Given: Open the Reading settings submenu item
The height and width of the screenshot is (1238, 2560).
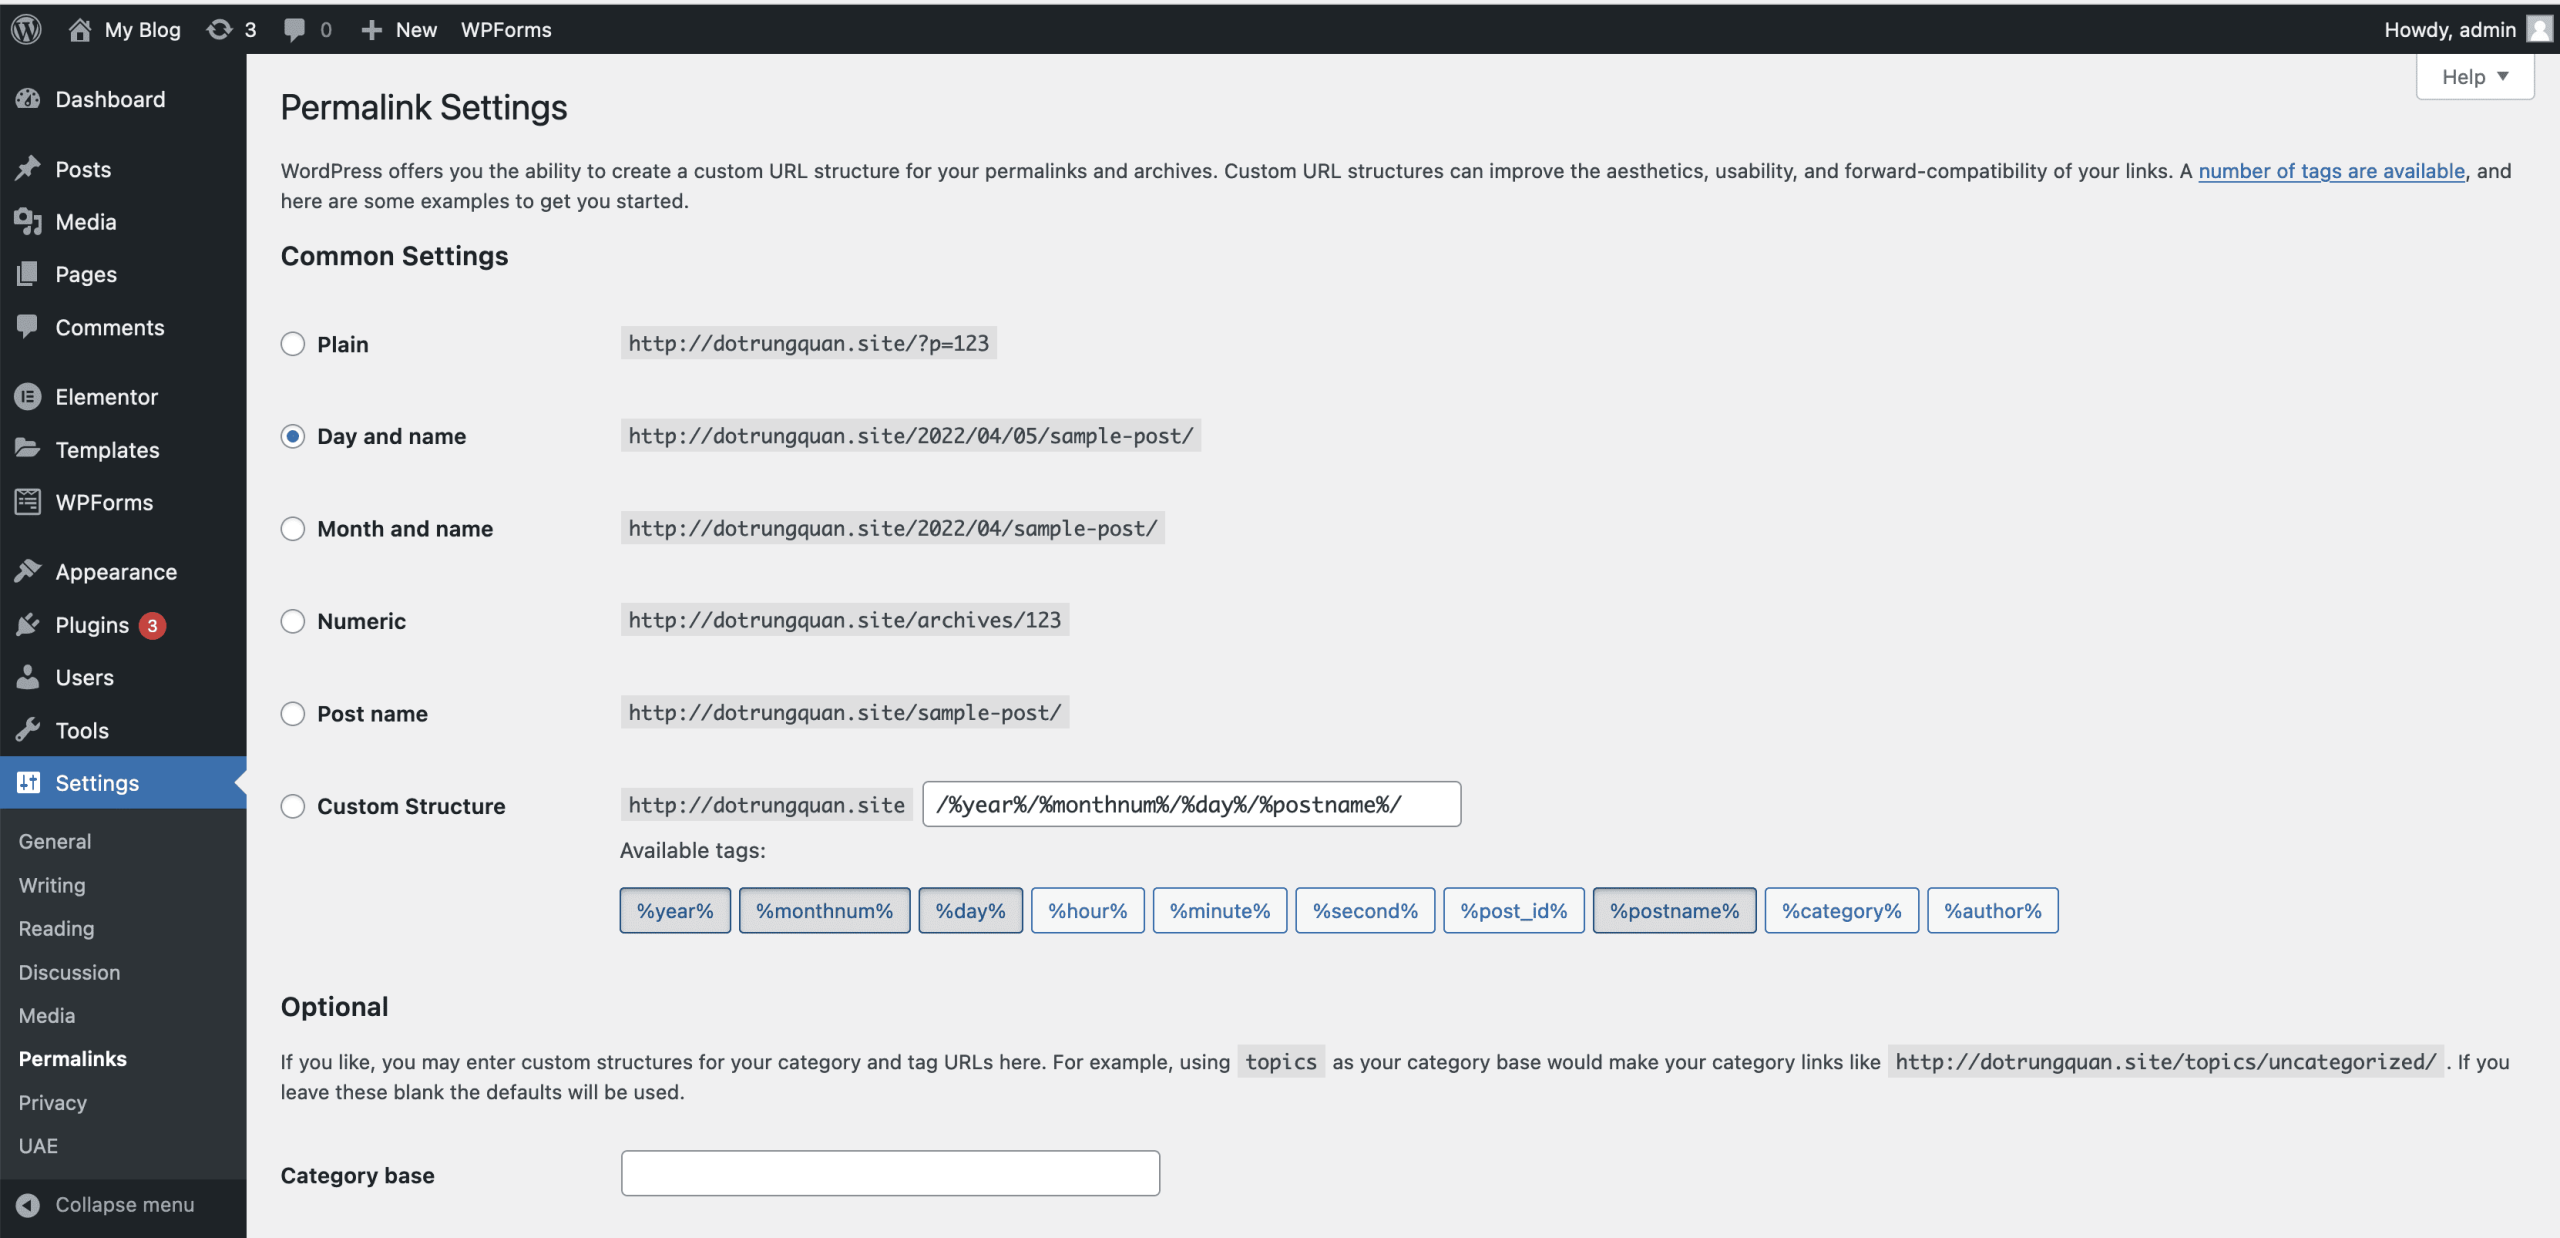Looking at the screenshot, I should point(56,928).
